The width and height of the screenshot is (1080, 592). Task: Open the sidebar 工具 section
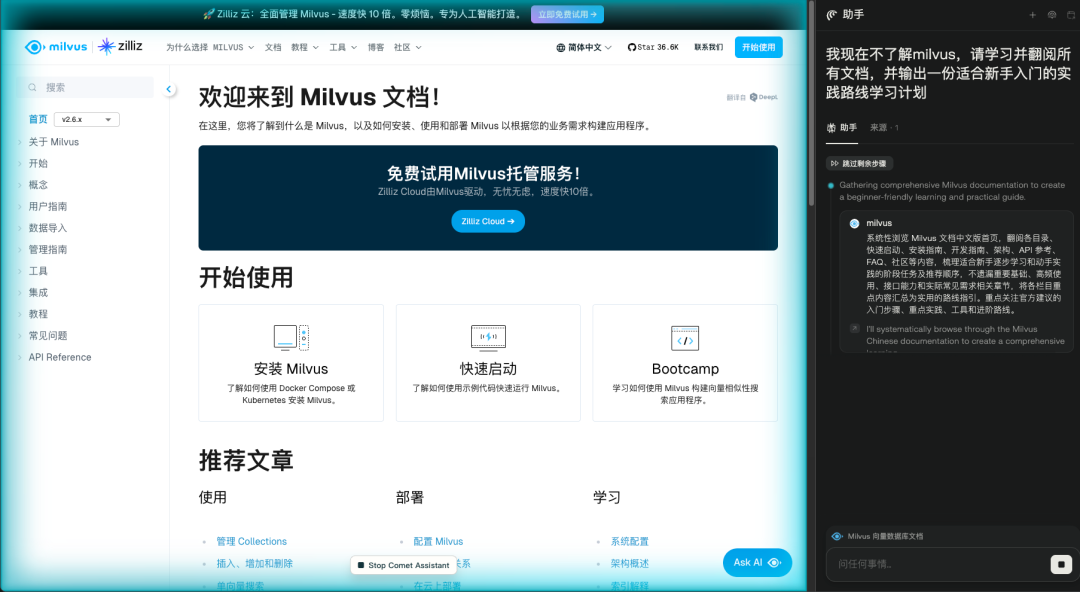click(38, 271)
